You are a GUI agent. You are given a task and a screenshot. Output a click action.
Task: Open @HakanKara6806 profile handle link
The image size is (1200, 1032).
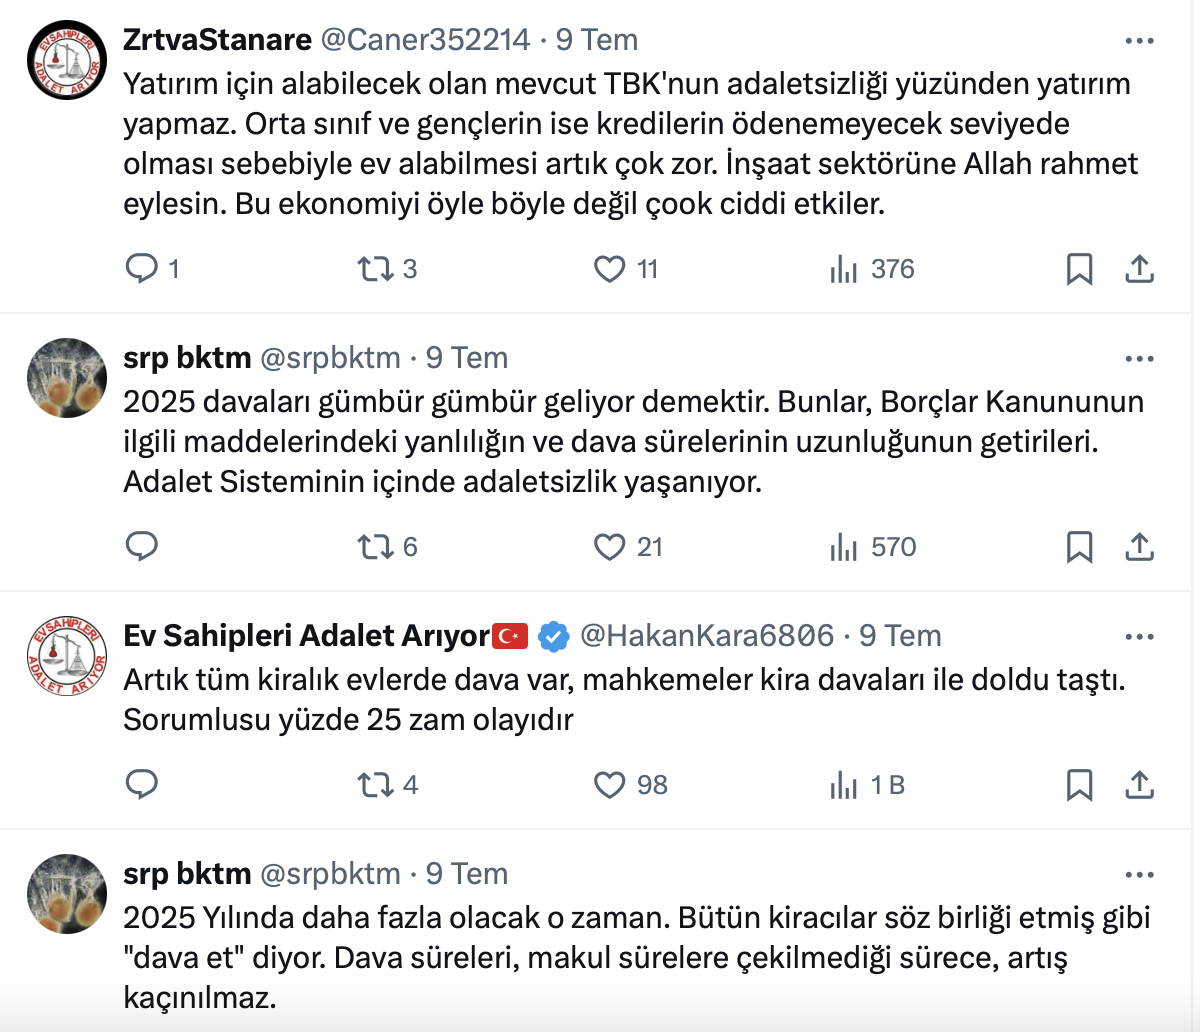[707, 635]
